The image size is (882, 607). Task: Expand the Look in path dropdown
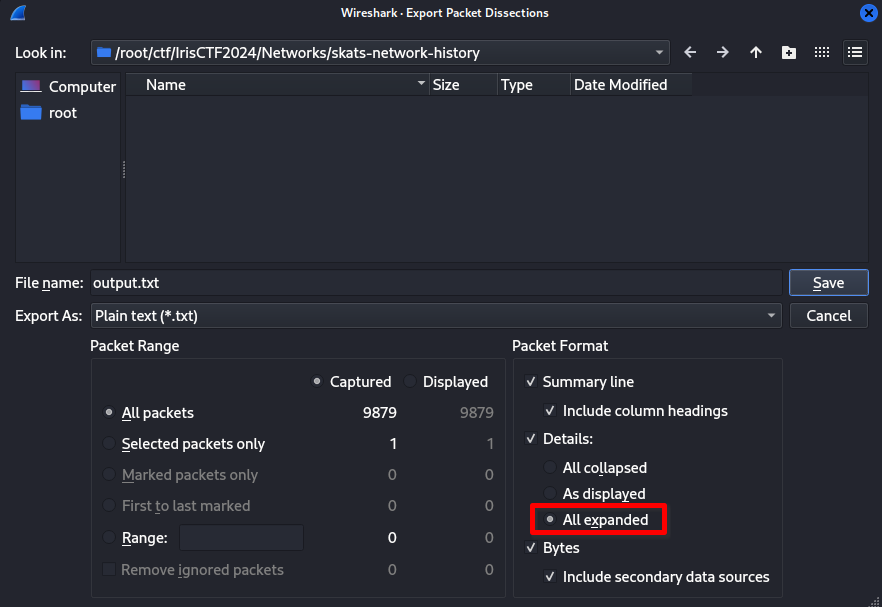(x=659, y=52)
